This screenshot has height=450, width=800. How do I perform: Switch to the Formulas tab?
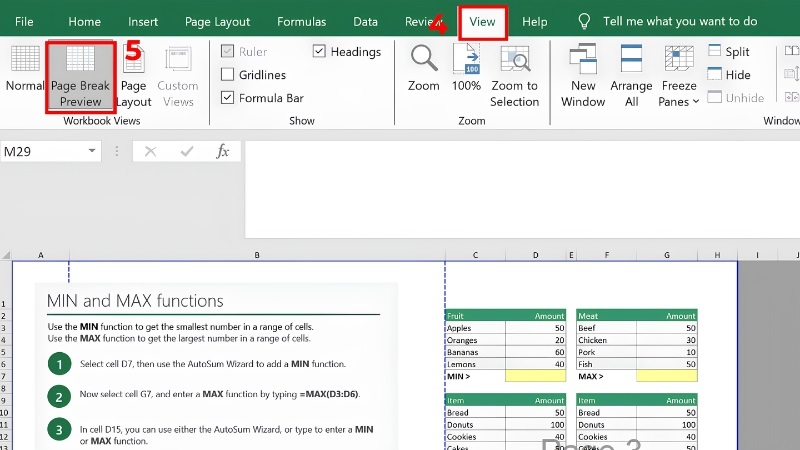pyautogui.click(x=302, y=21)
